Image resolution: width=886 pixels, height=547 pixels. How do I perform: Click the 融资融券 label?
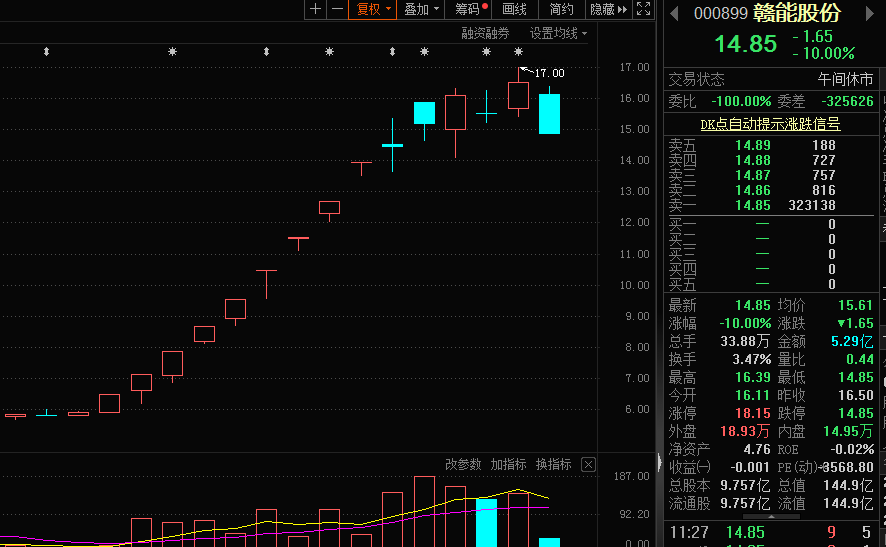[x=485, y=33]
